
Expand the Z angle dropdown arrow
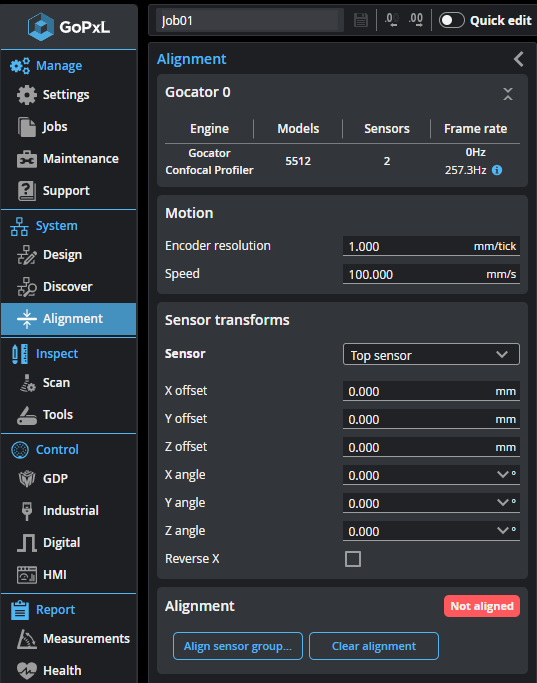pos(503,530)
